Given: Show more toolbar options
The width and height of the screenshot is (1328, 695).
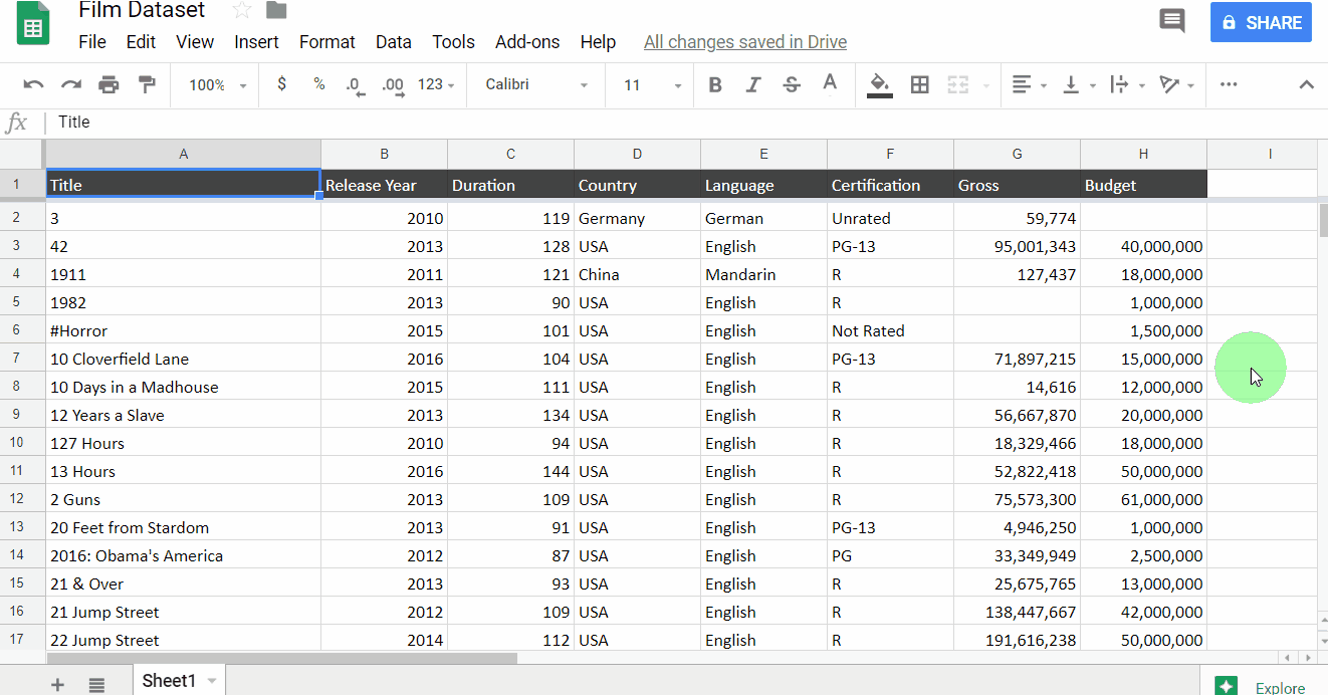Looking at the screenshot, I should click(1229, 85).
